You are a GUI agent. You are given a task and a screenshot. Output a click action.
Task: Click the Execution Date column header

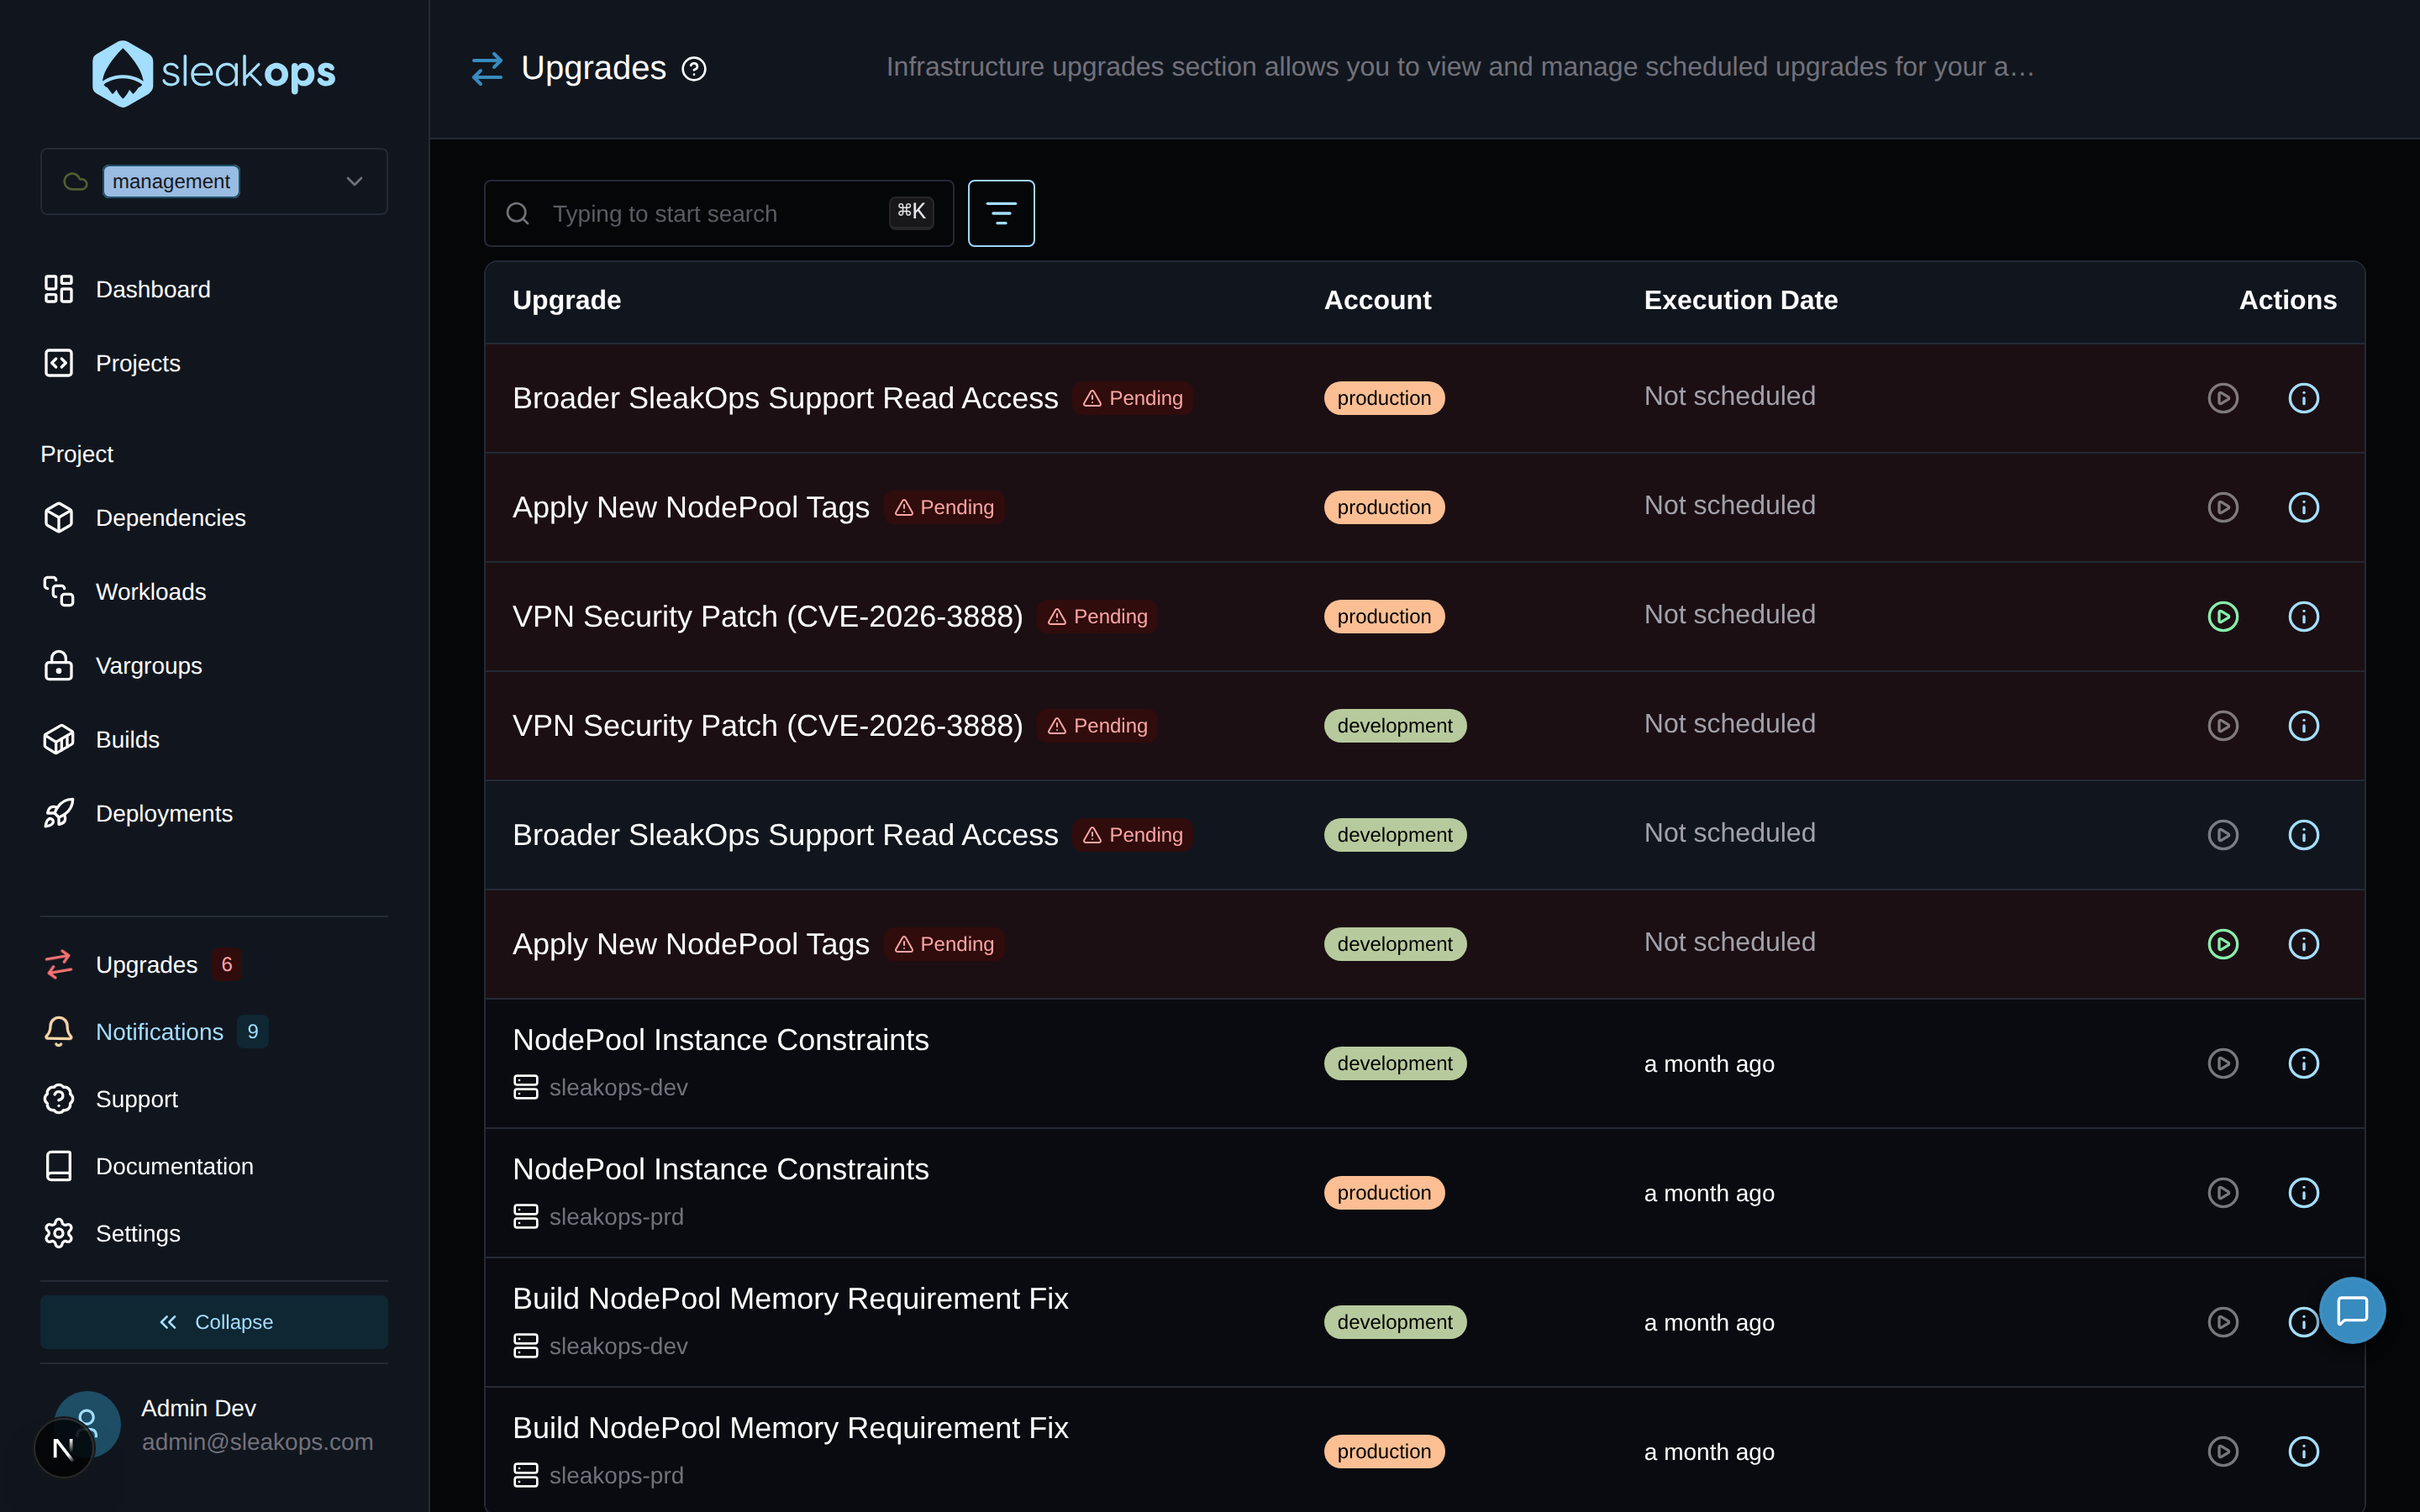click(1741, 300)
